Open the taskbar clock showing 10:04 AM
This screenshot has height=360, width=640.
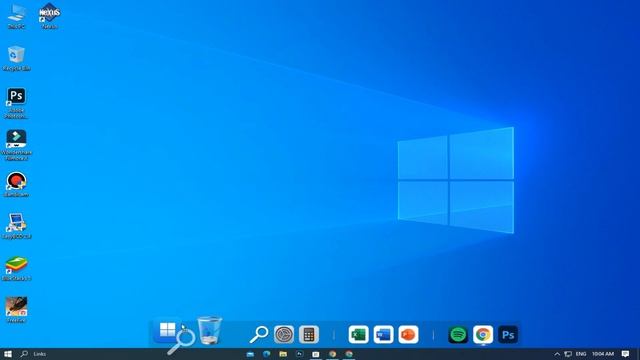coord(603,354)
